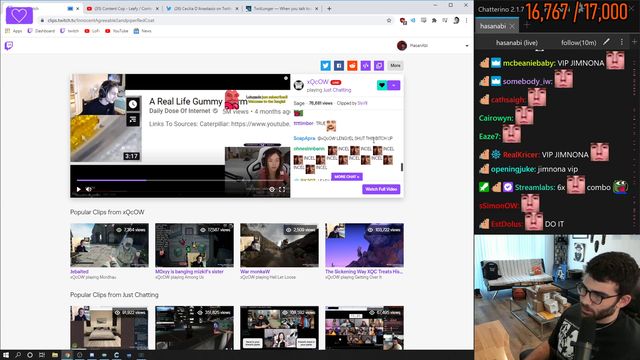Screen dimensions: 640x360
Task: Click the Chrome profile avatar
Action: [456, 20]
